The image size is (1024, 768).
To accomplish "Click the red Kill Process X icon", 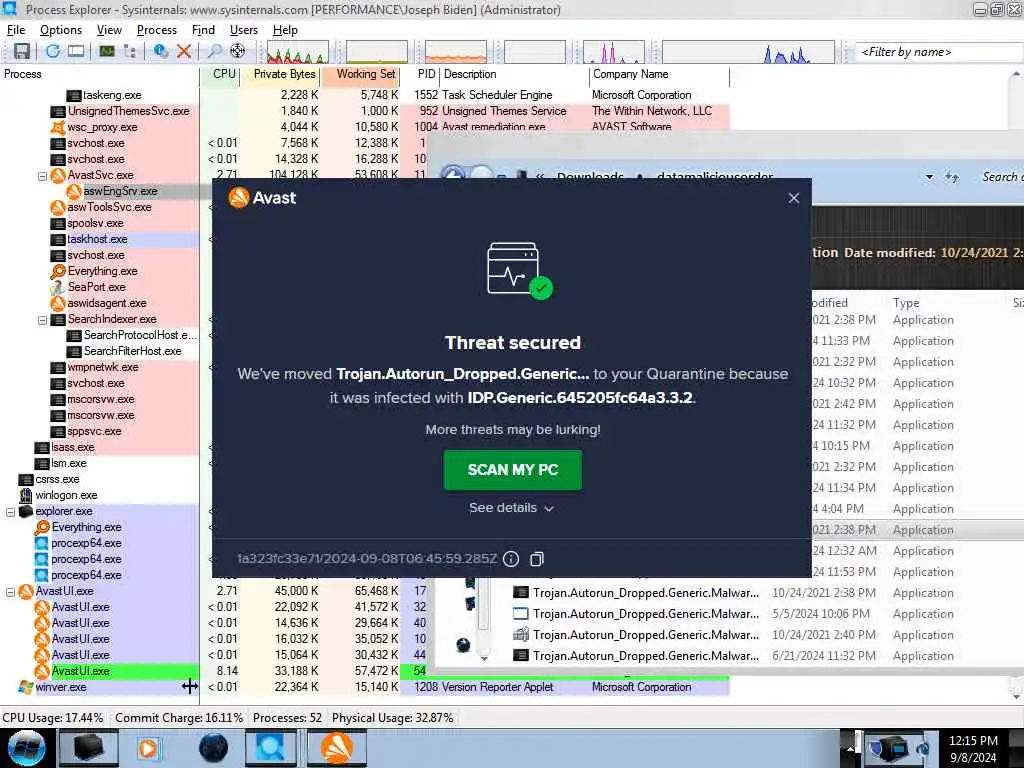I will pyautogui.click(x=184, y=51).
